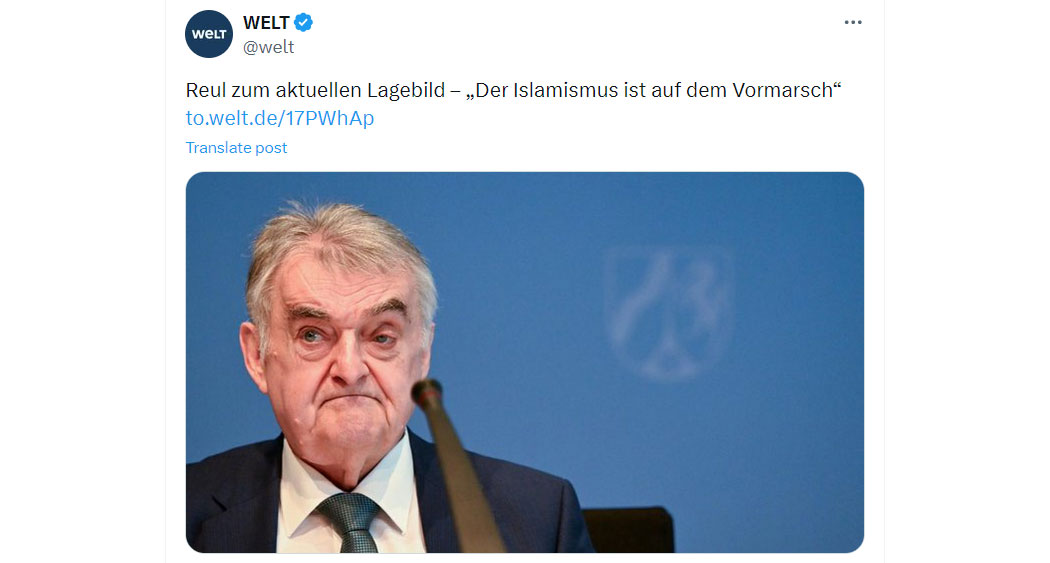The height and width of the screenshot is (563, 1050).
Task: Follow the to.welt.de/17PWhAp link
Action: tap(280, 118)
